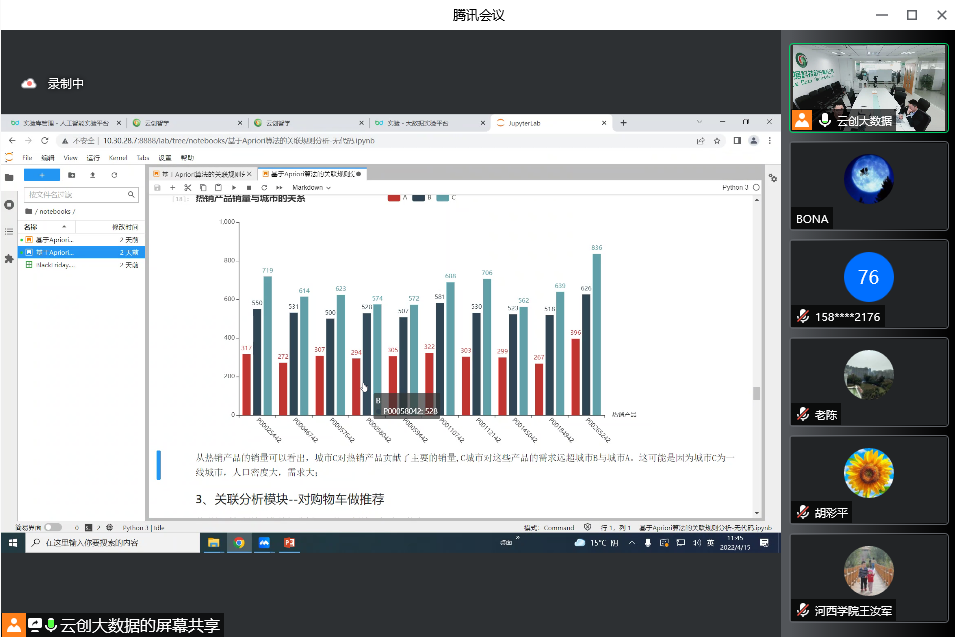Cut the selected cell with scissors icon
The image size is (955, 637).
pyautogui.click(x=188, y=187)
